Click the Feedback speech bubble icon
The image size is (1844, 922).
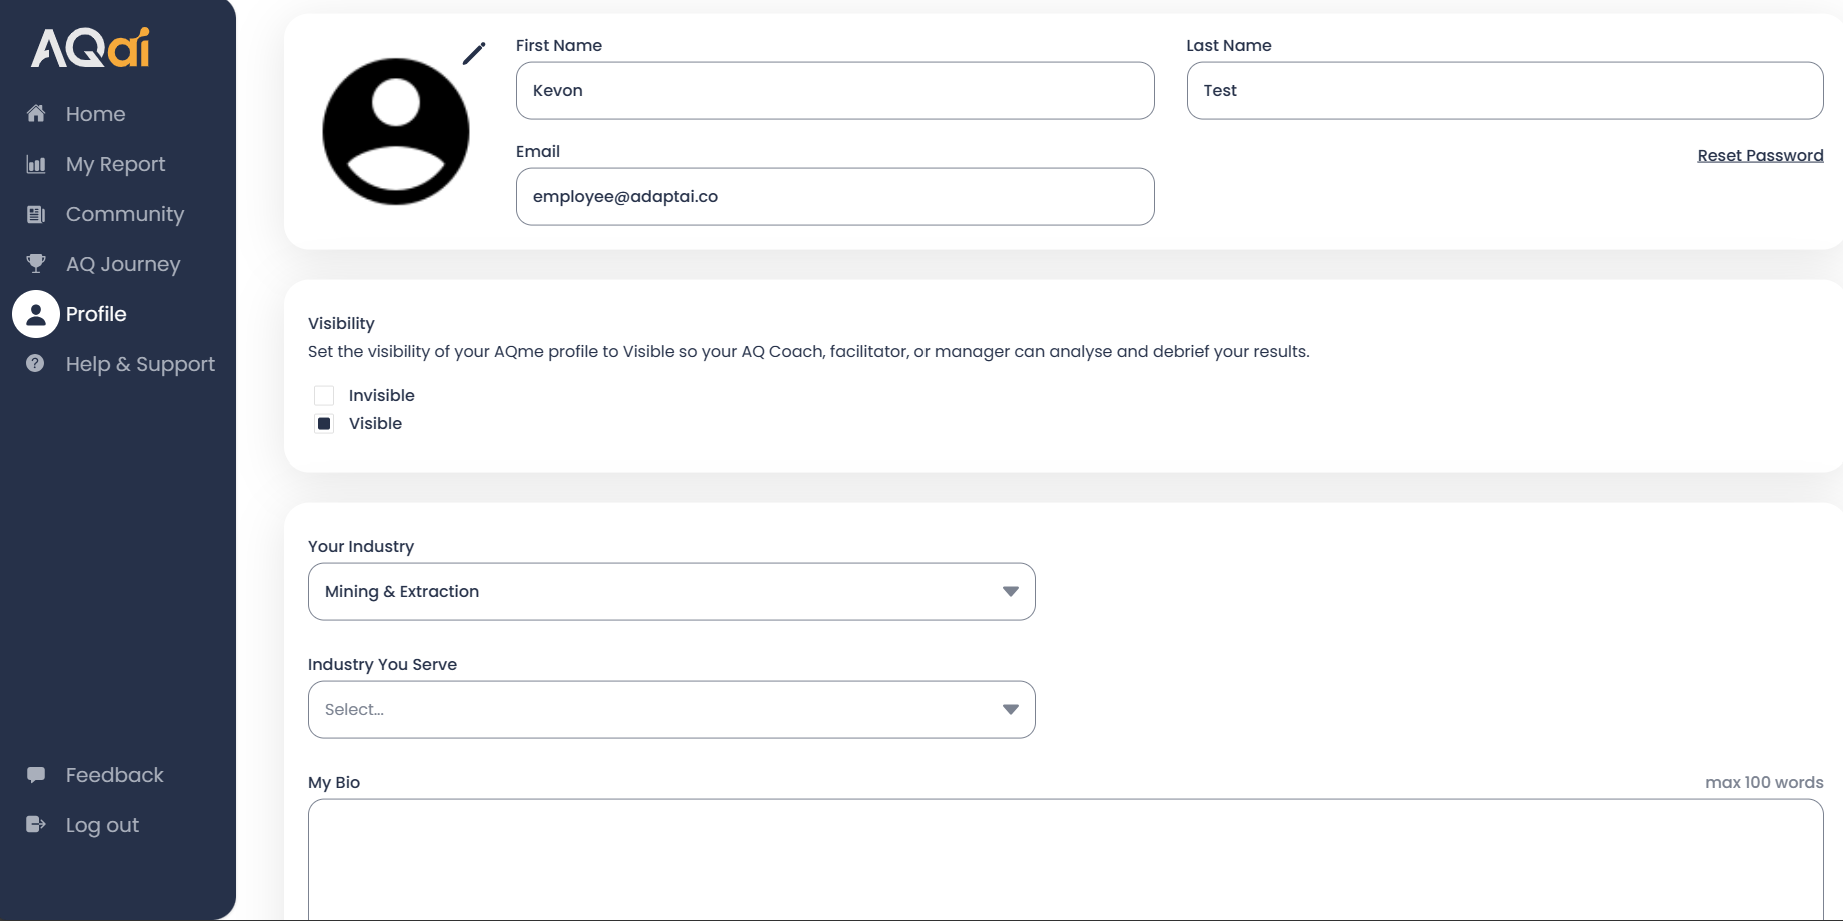coord(36,775)
